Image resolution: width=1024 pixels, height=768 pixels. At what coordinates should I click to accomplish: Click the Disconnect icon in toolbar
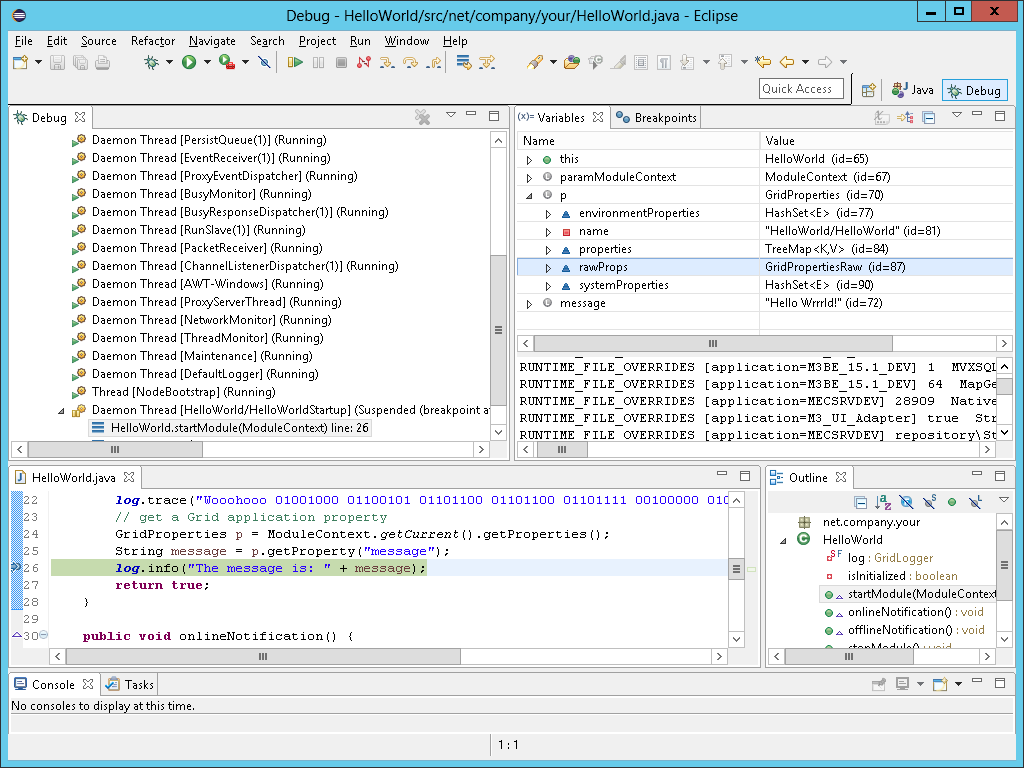click(363, 62)
